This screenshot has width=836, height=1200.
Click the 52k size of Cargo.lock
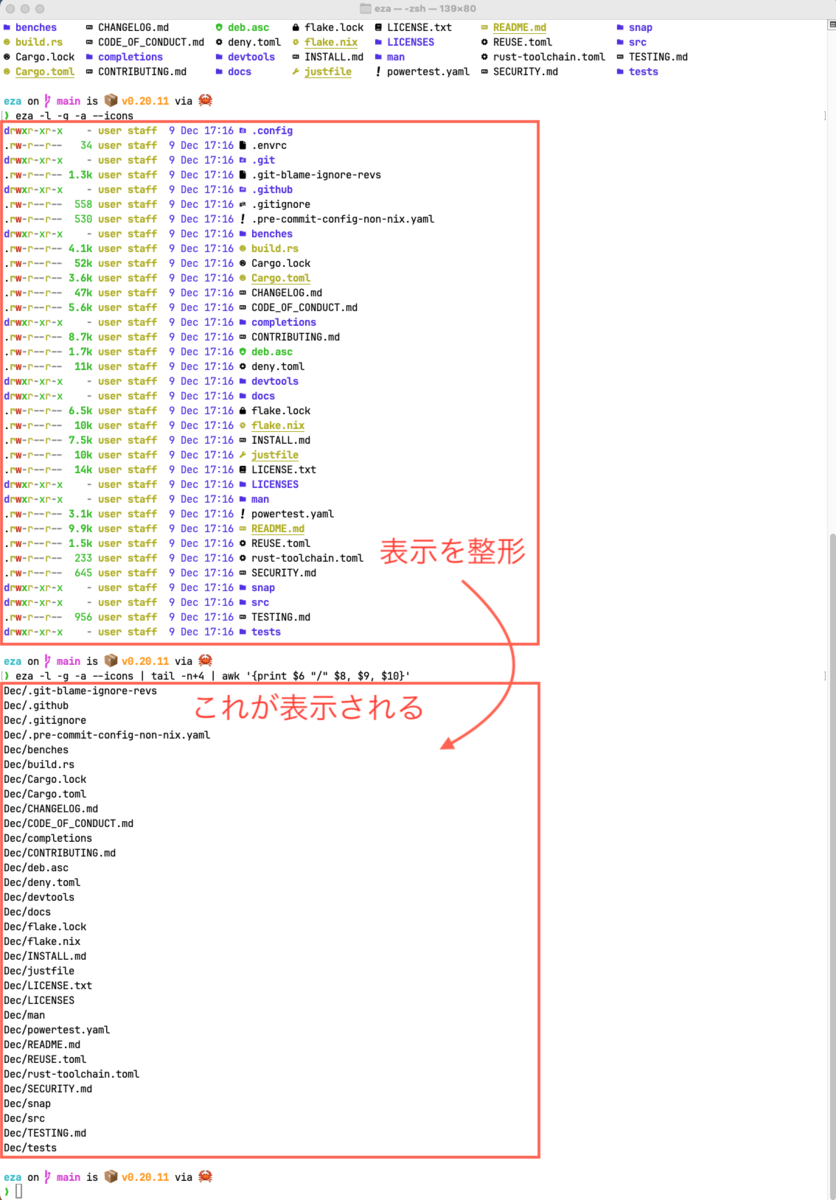click(x=84, y=264)
